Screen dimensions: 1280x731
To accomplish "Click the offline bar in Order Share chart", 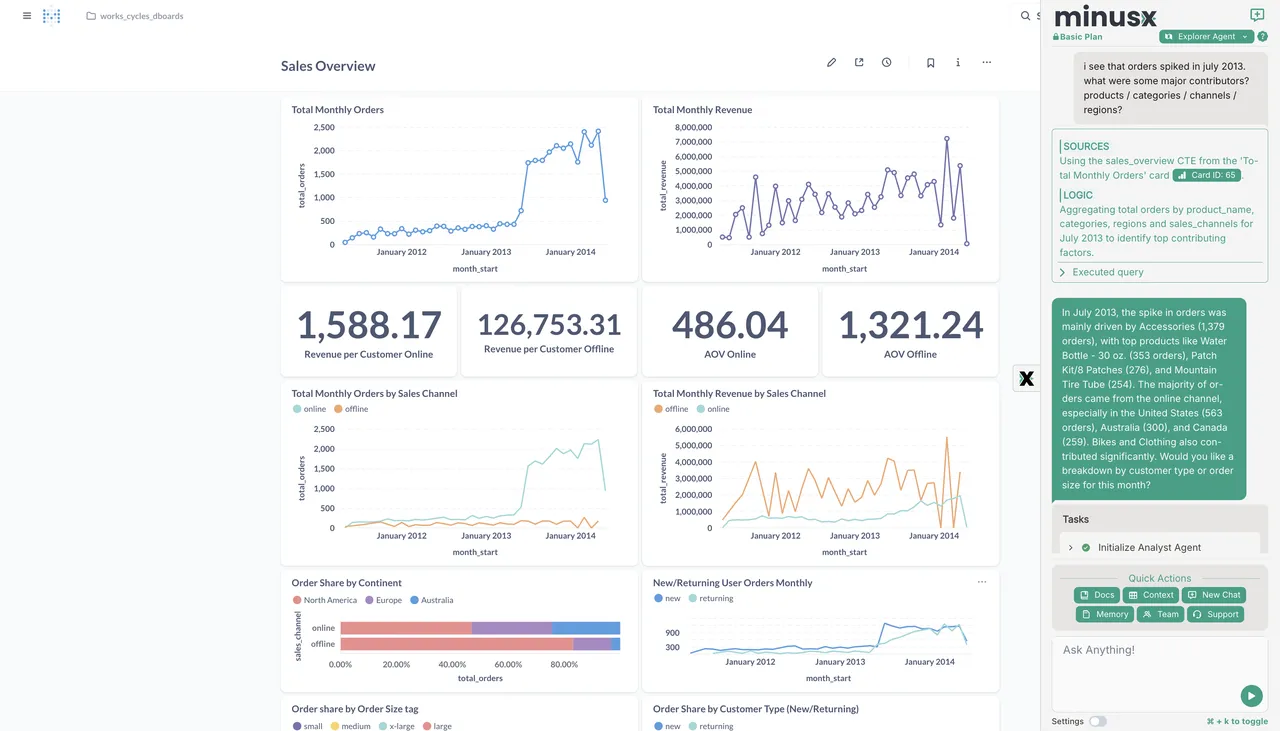I will pos(480,644).
